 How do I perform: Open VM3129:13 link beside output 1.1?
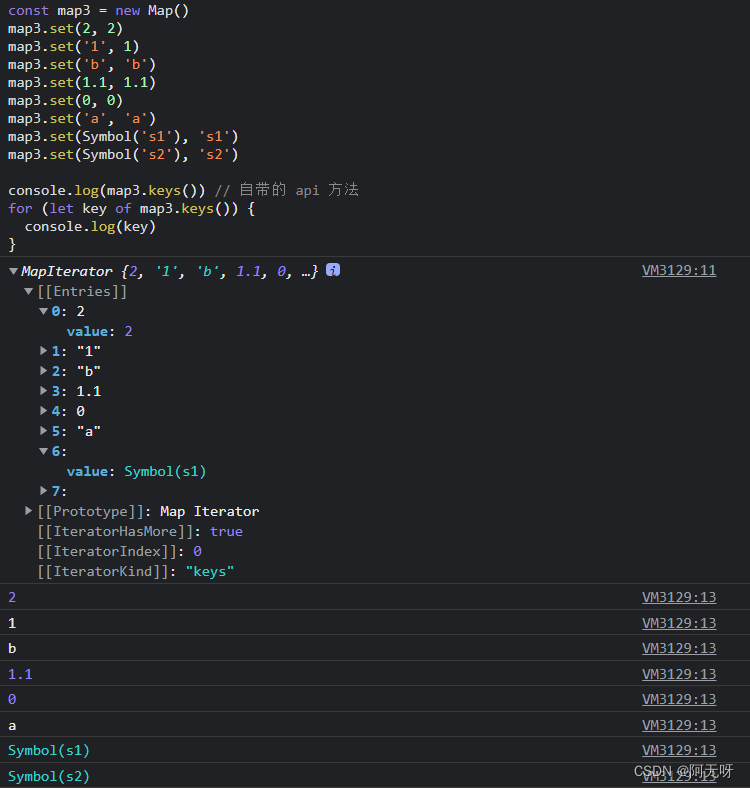[x=679, y=674]
